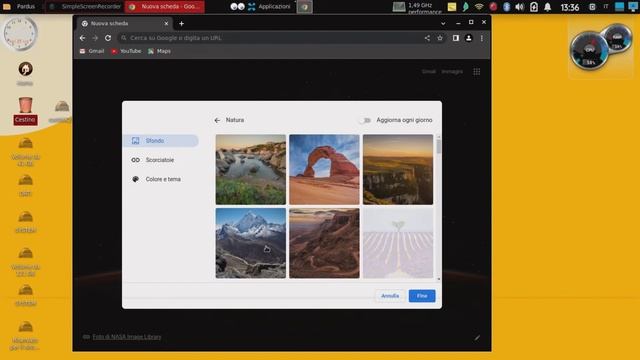Open a new Chrome tab with plus
The image size is (640, 360).
tap(182, 24)
